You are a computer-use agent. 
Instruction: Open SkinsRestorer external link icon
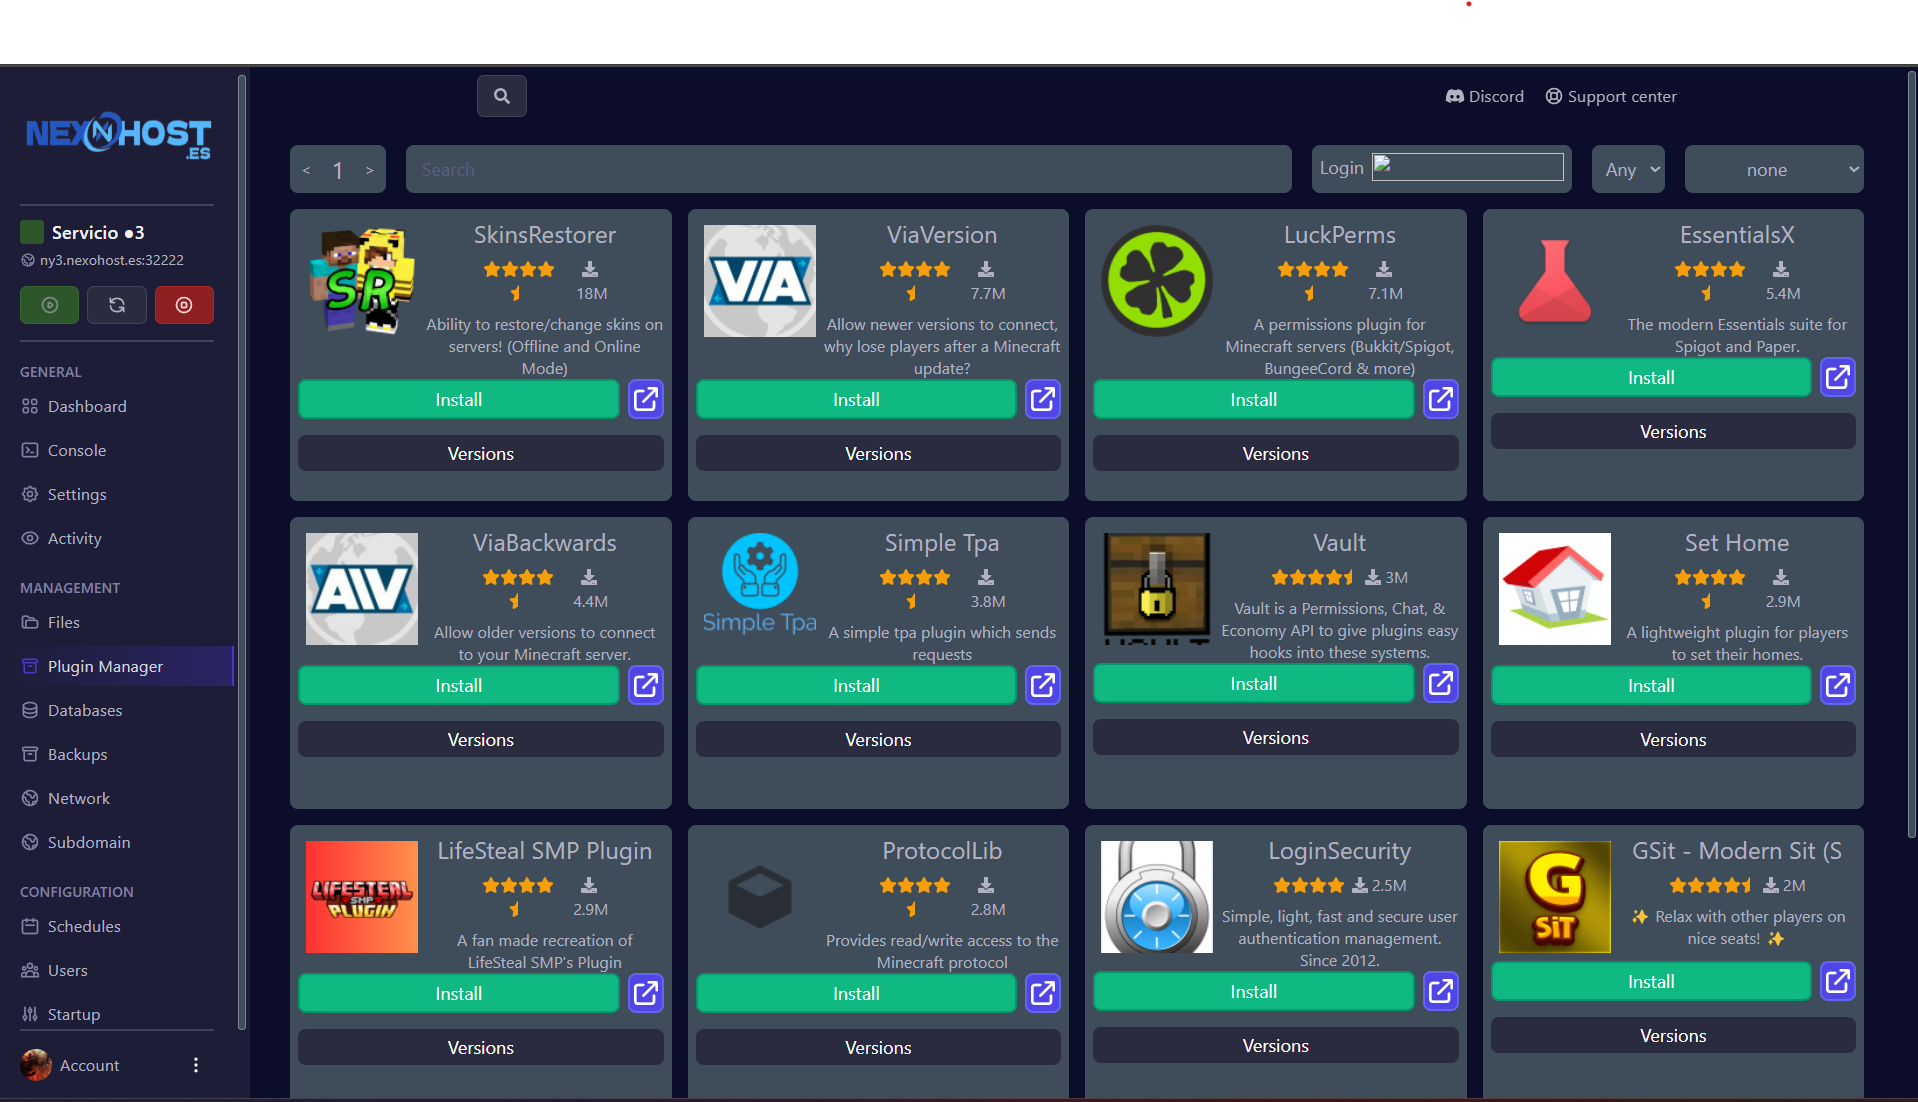tap(646, 399)
